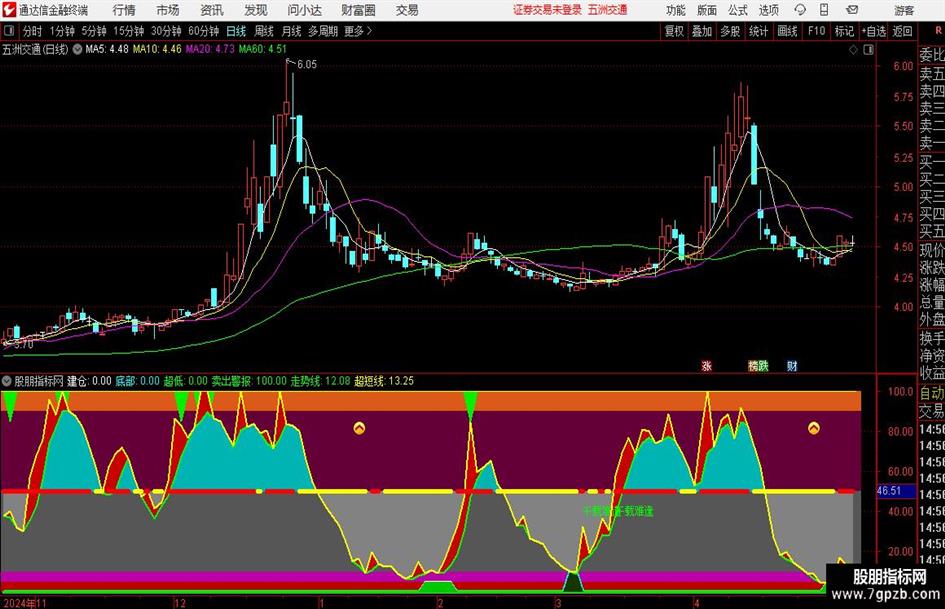Open F10 company info

click(x=817, y=31)
